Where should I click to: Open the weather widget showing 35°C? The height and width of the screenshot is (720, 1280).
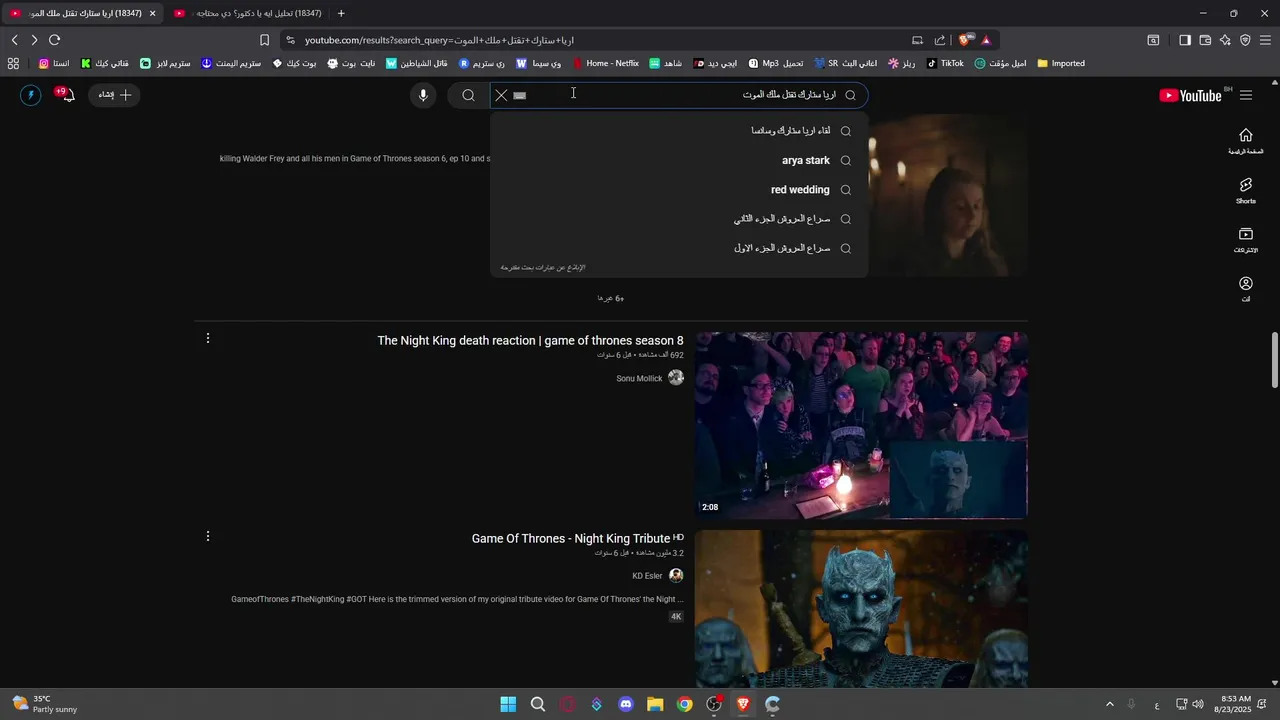tap(44, 704)
